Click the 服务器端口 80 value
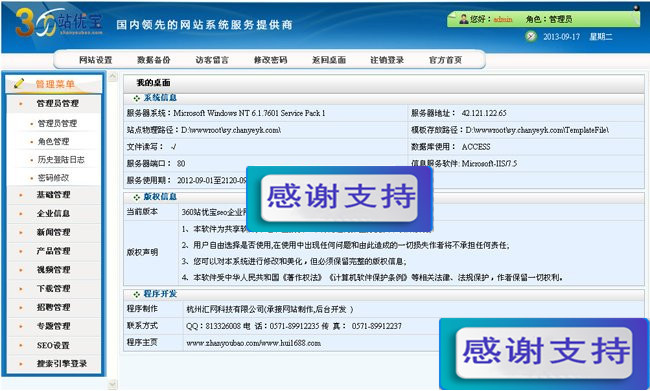 point(181,164)
